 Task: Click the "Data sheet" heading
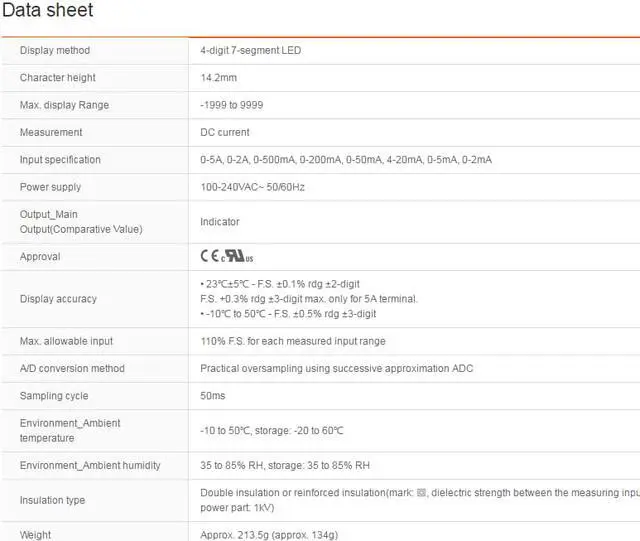(48, 11)
